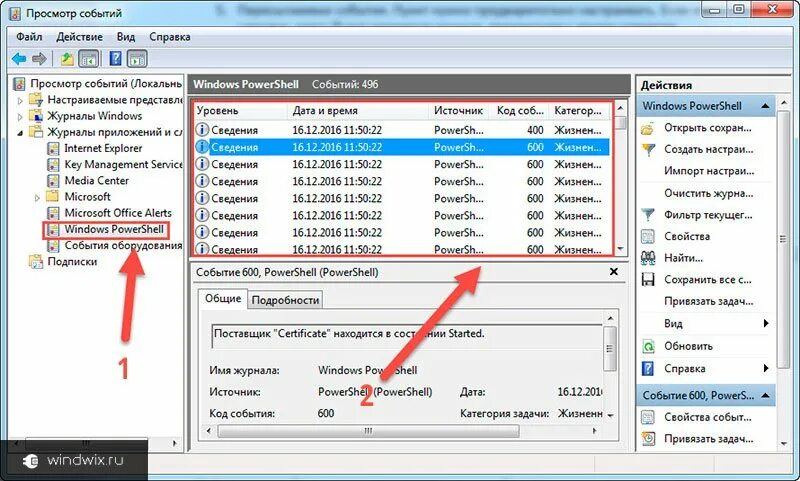Click the filter icon of Фильтр текущег...
This screenshot has height=481, width=800.
point(648,215)
